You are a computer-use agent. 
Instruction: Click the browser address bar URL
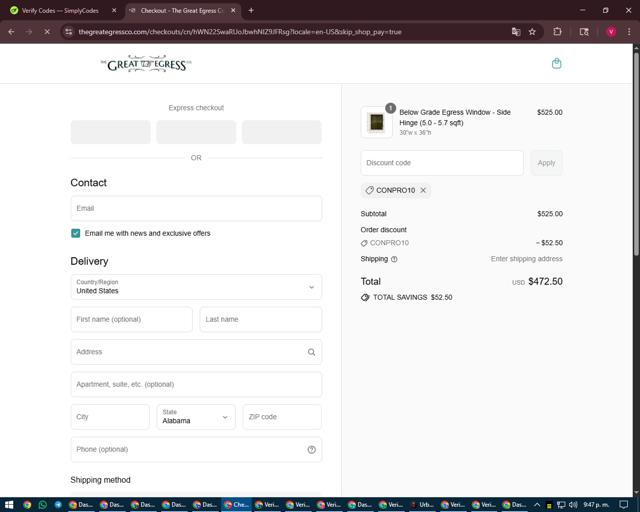tap(240, 32)
